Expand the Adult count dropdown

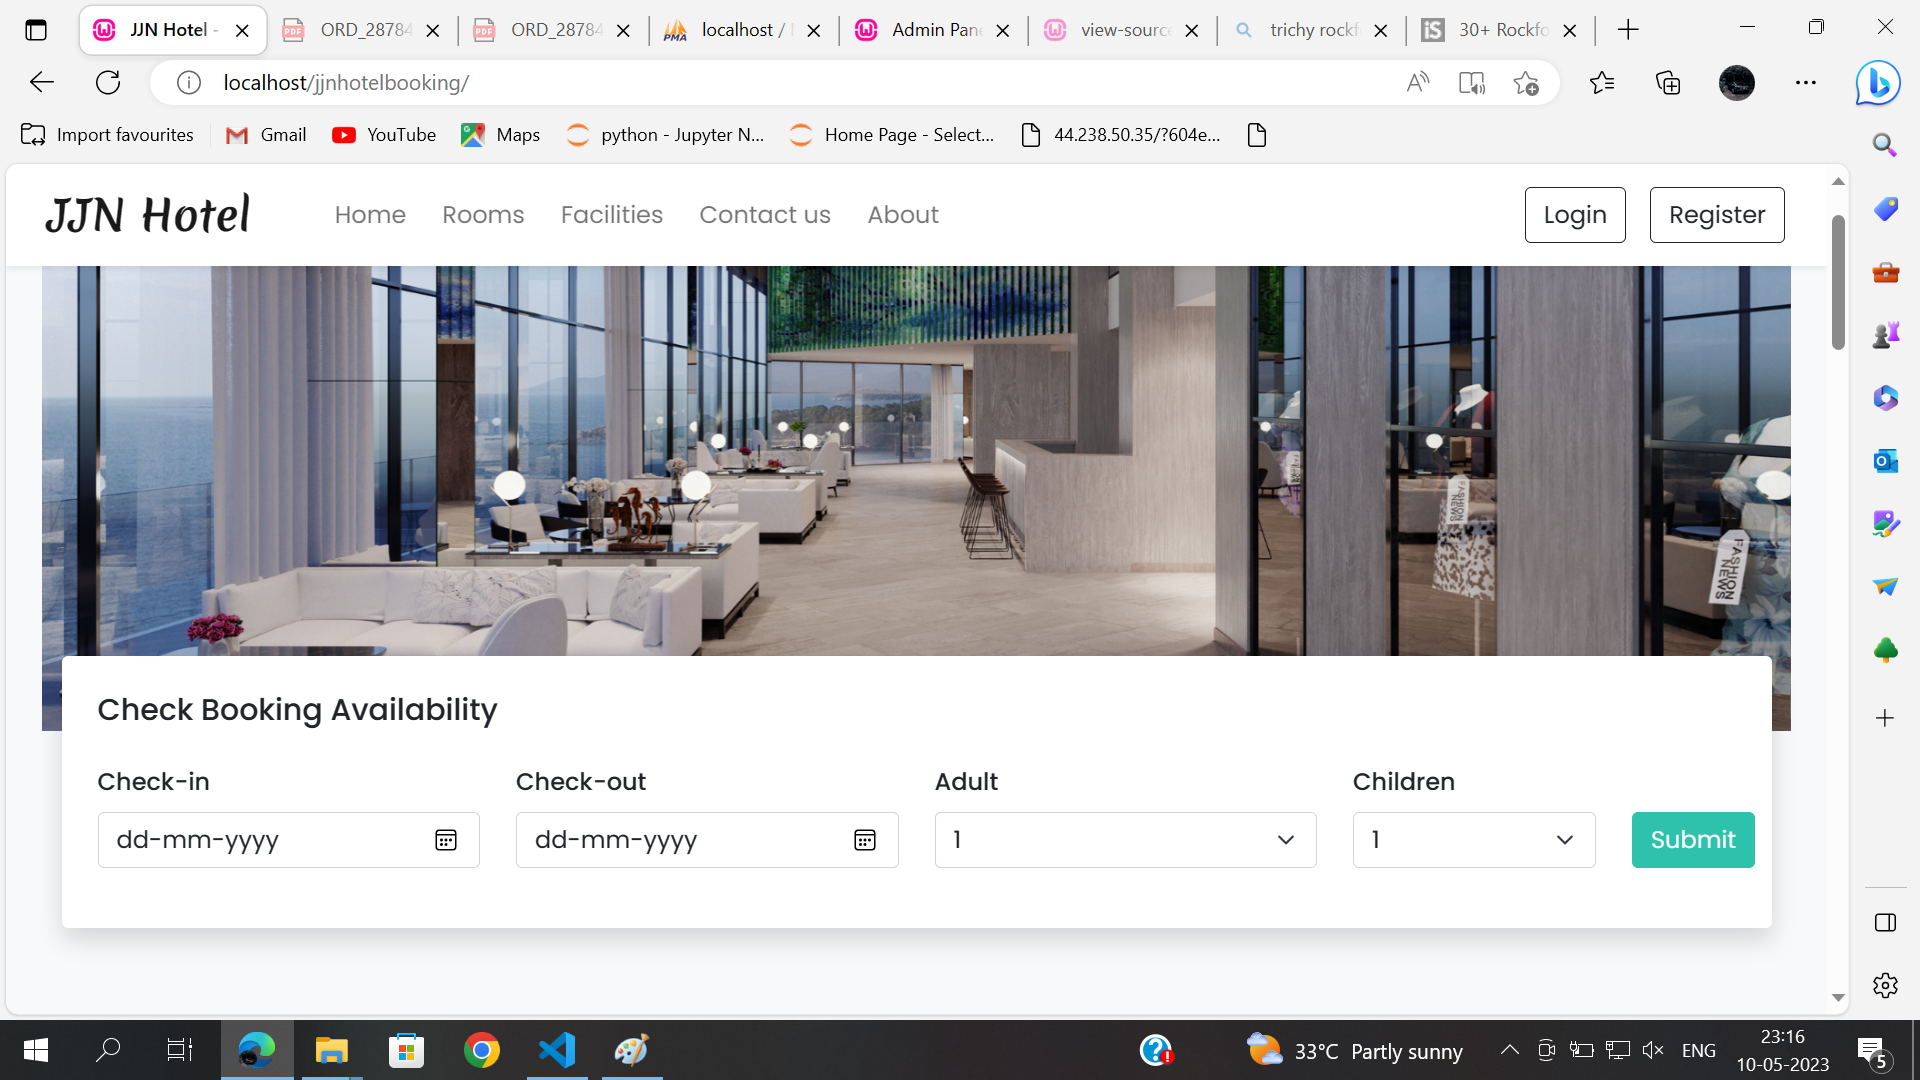pos(1125,840)
